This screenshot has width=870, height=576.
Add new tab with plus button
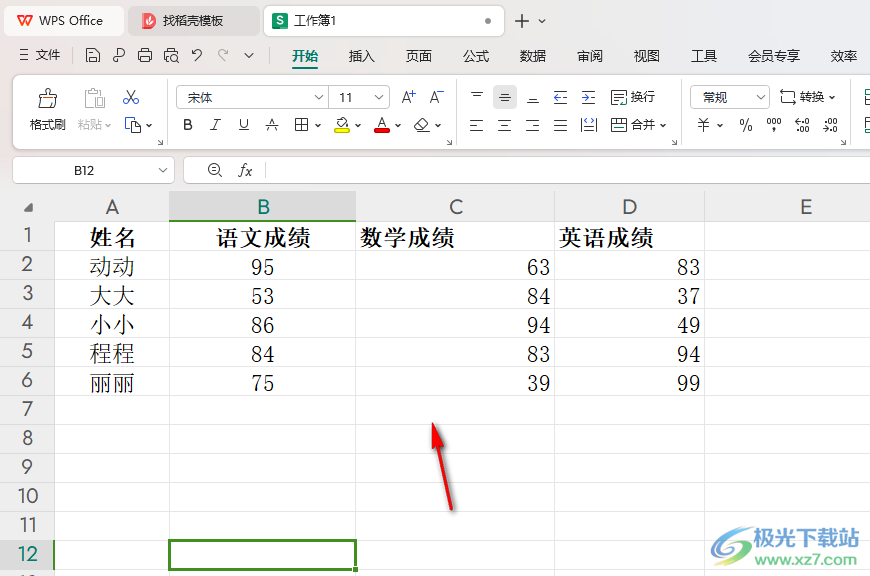click(522, 21)
